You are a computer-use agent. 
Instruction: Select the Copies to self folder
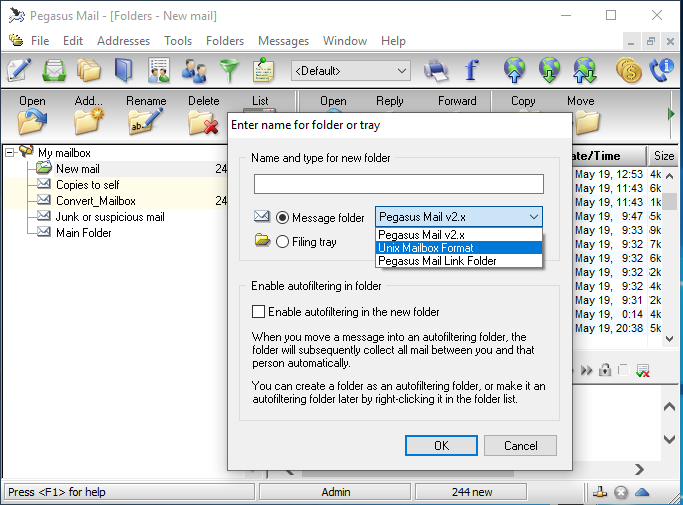[x=87, y=185]
